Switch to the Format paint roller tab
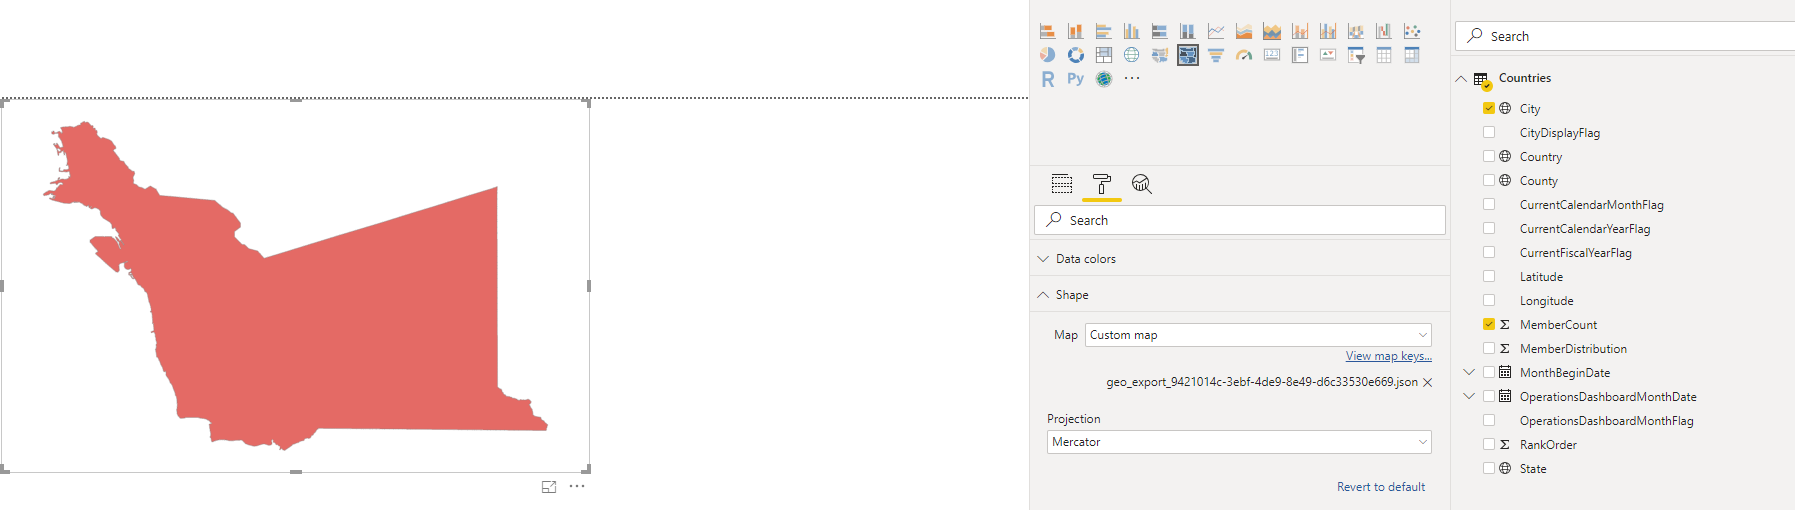Image resolution: width=1795 pixels, height=510 pixels. pyautogui.click(x=1101, y=184)
